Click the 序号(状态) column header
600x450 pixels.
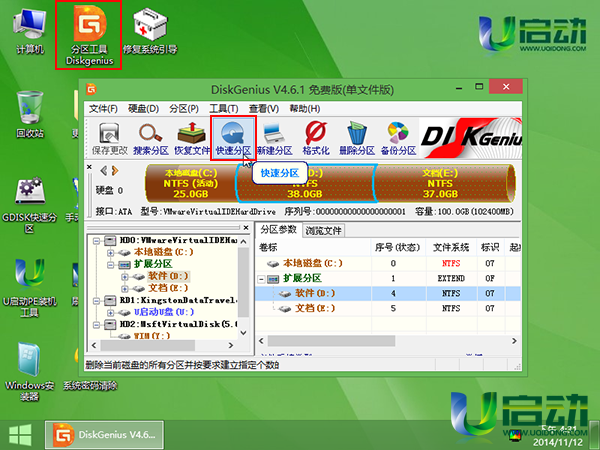(398, 248)
